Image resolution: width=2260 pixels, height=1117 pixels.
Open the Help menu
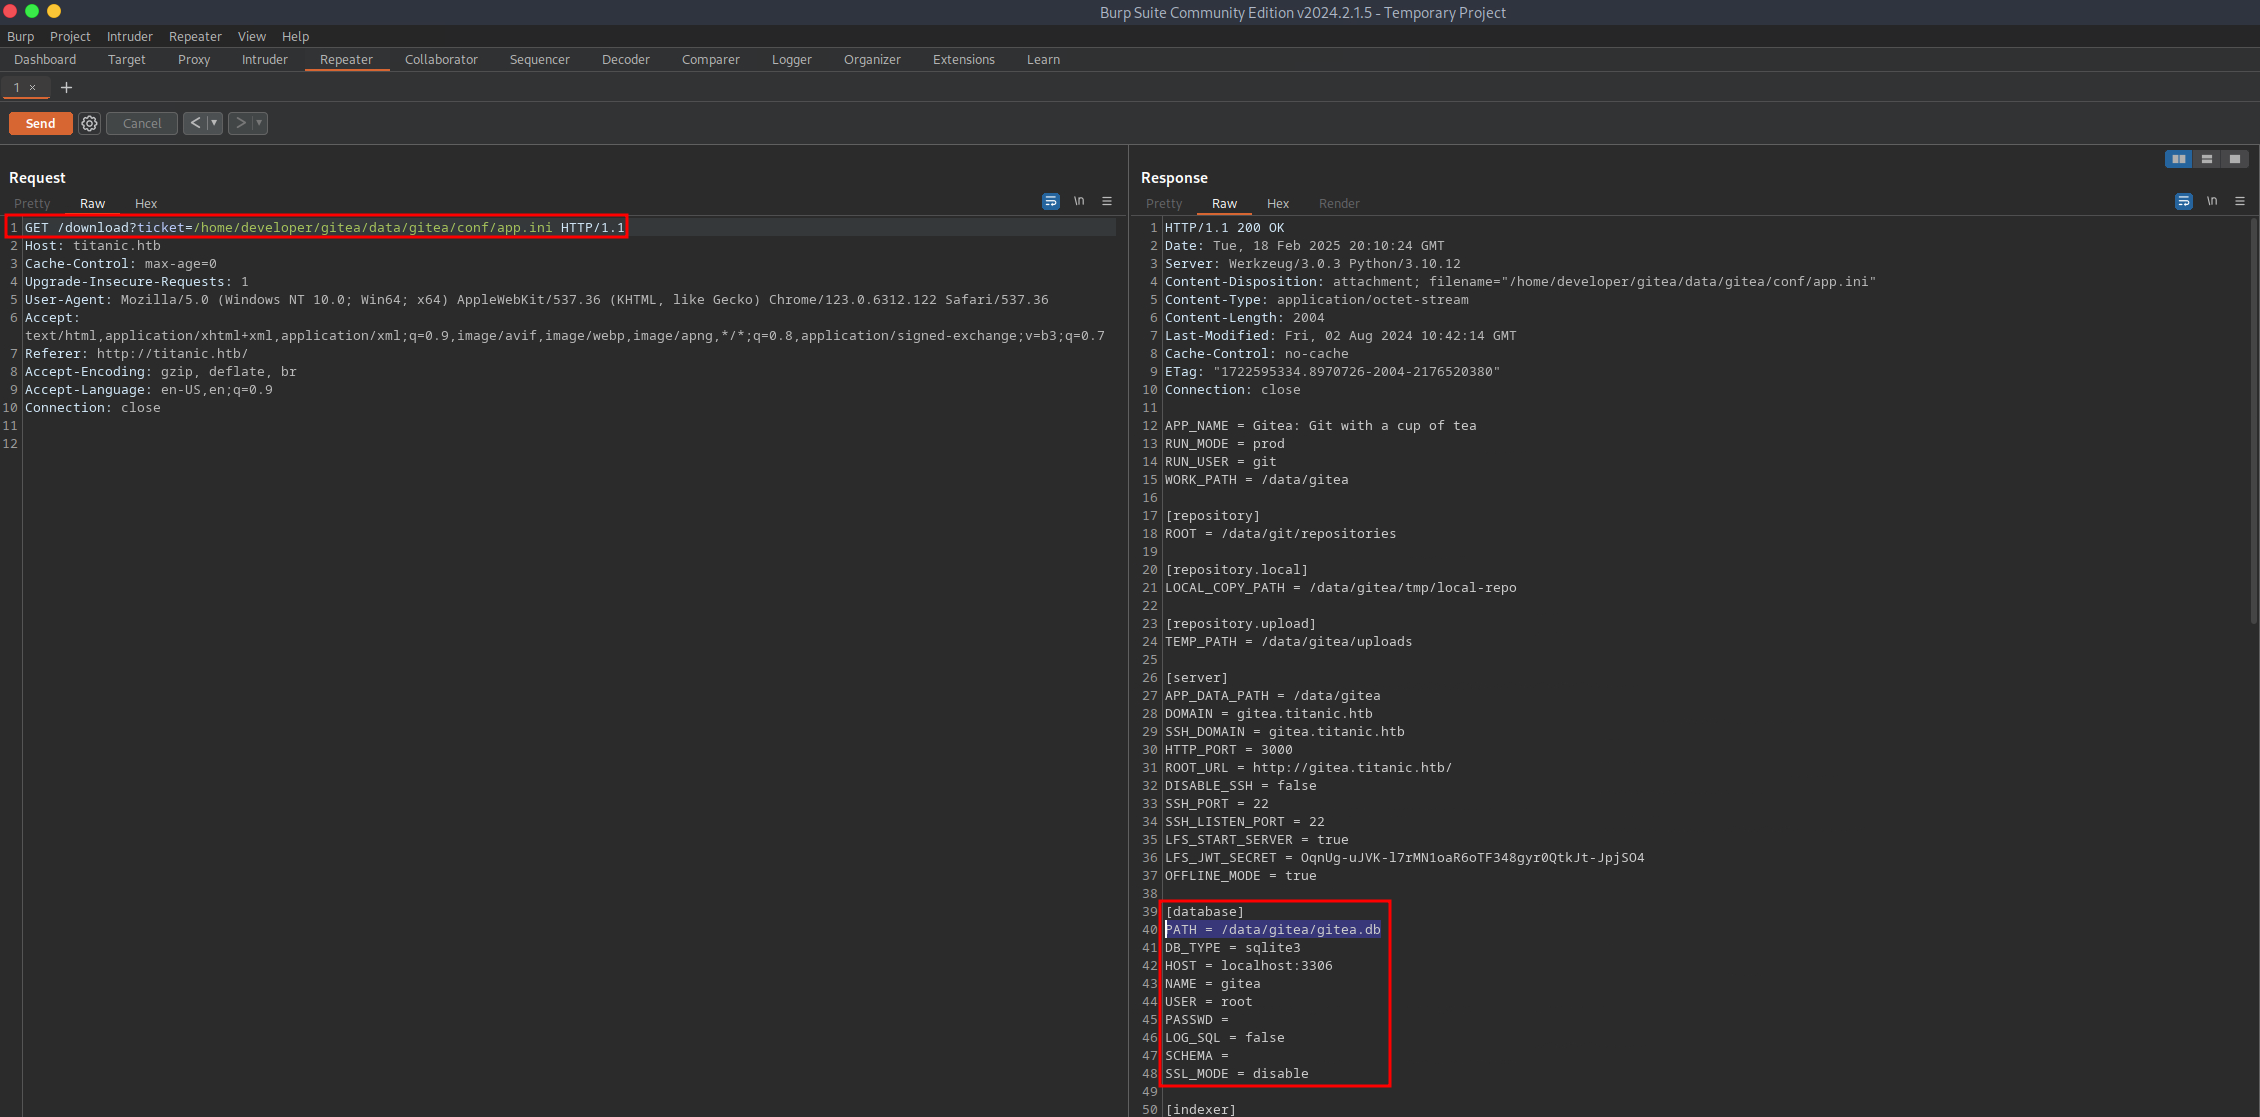295,36
